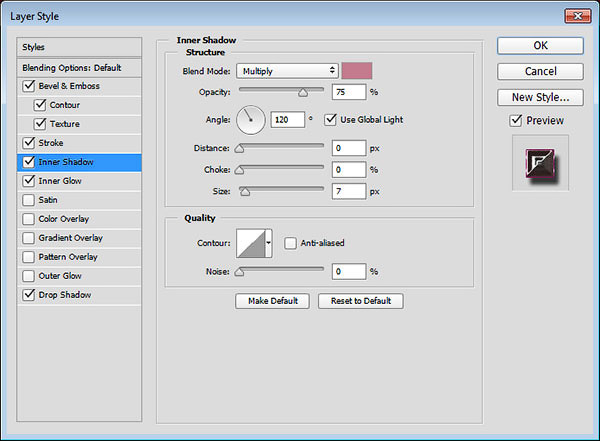The height and width of the screenshot is (441, 600).
Task: Open the inner shadow color swatch
Action: (357, 71)
